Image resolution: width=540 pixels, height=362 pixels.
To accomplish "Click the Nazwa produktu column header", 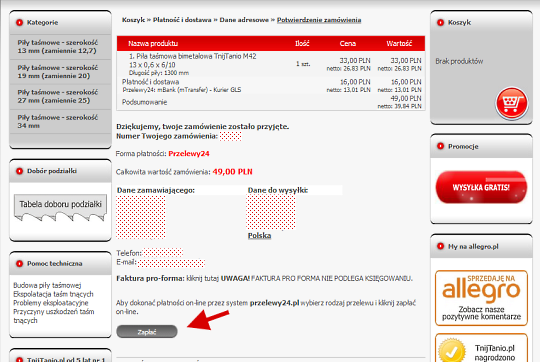I will pyautogui.click(x=153, y=43).
